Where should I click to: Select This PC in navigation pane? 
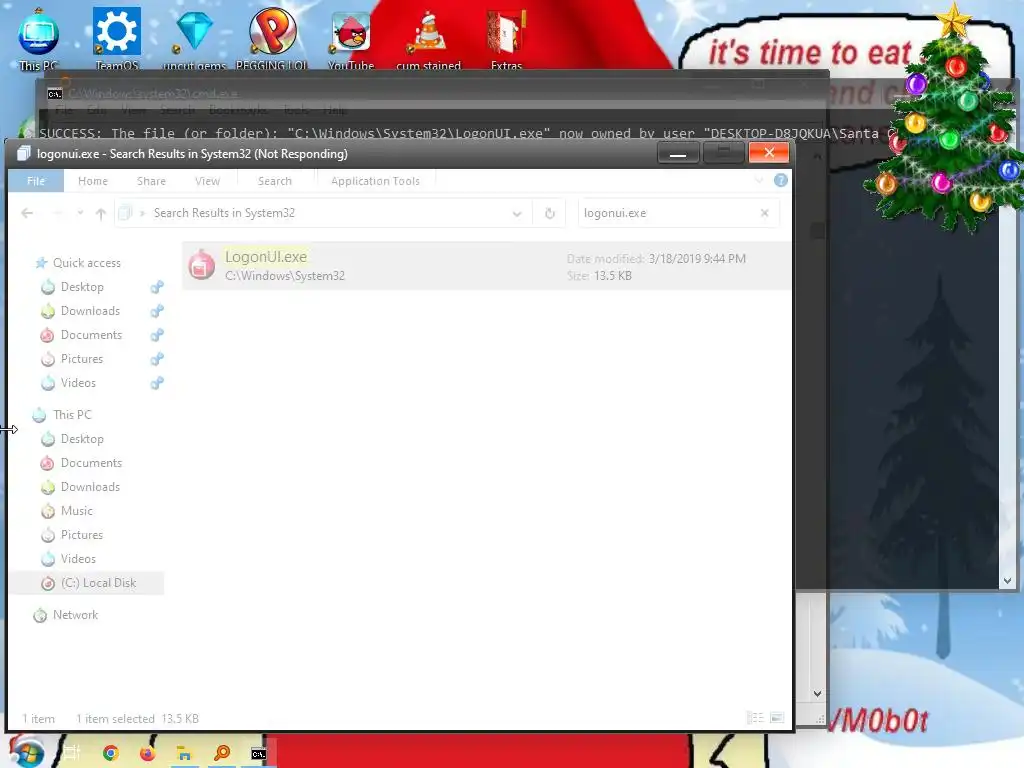click(72, 415)
